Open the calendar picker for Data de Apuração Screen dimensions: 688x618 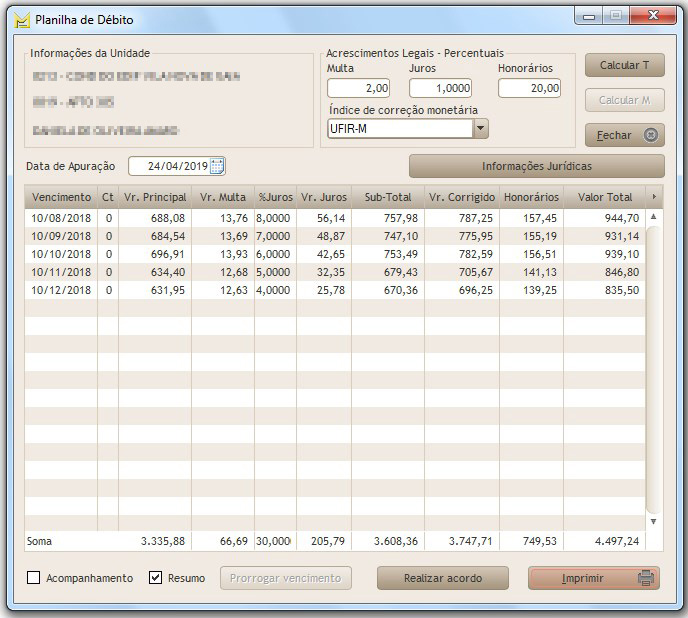tap(217, 166)
